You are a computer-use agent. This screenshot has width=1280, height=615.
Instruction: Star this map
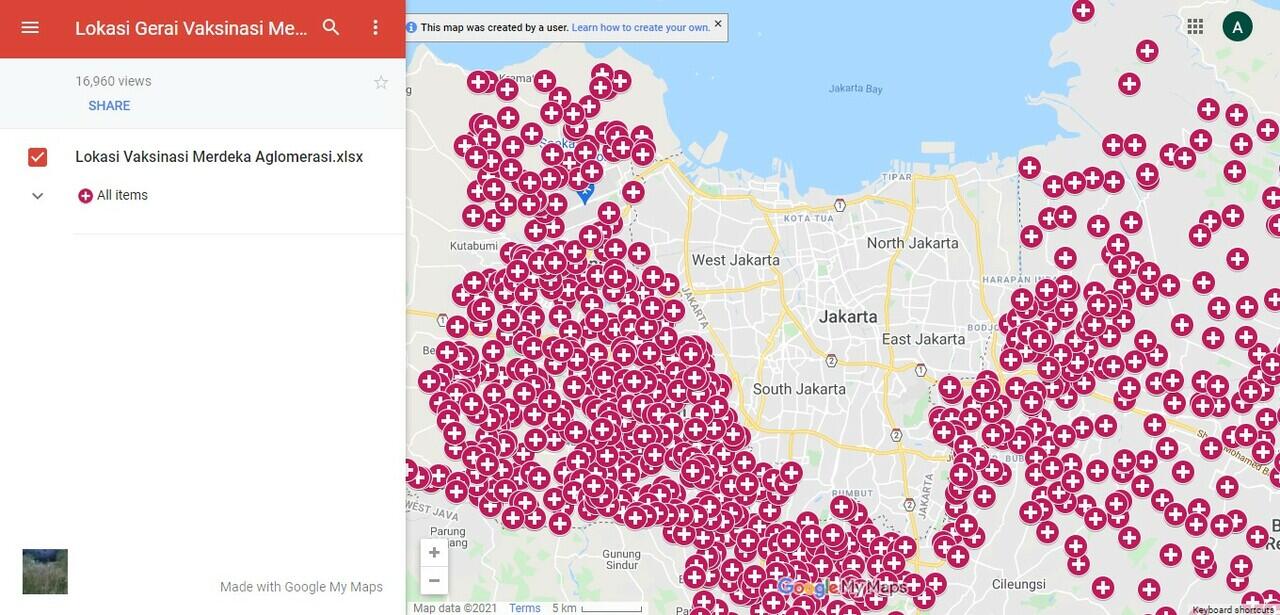coord(381,82)
